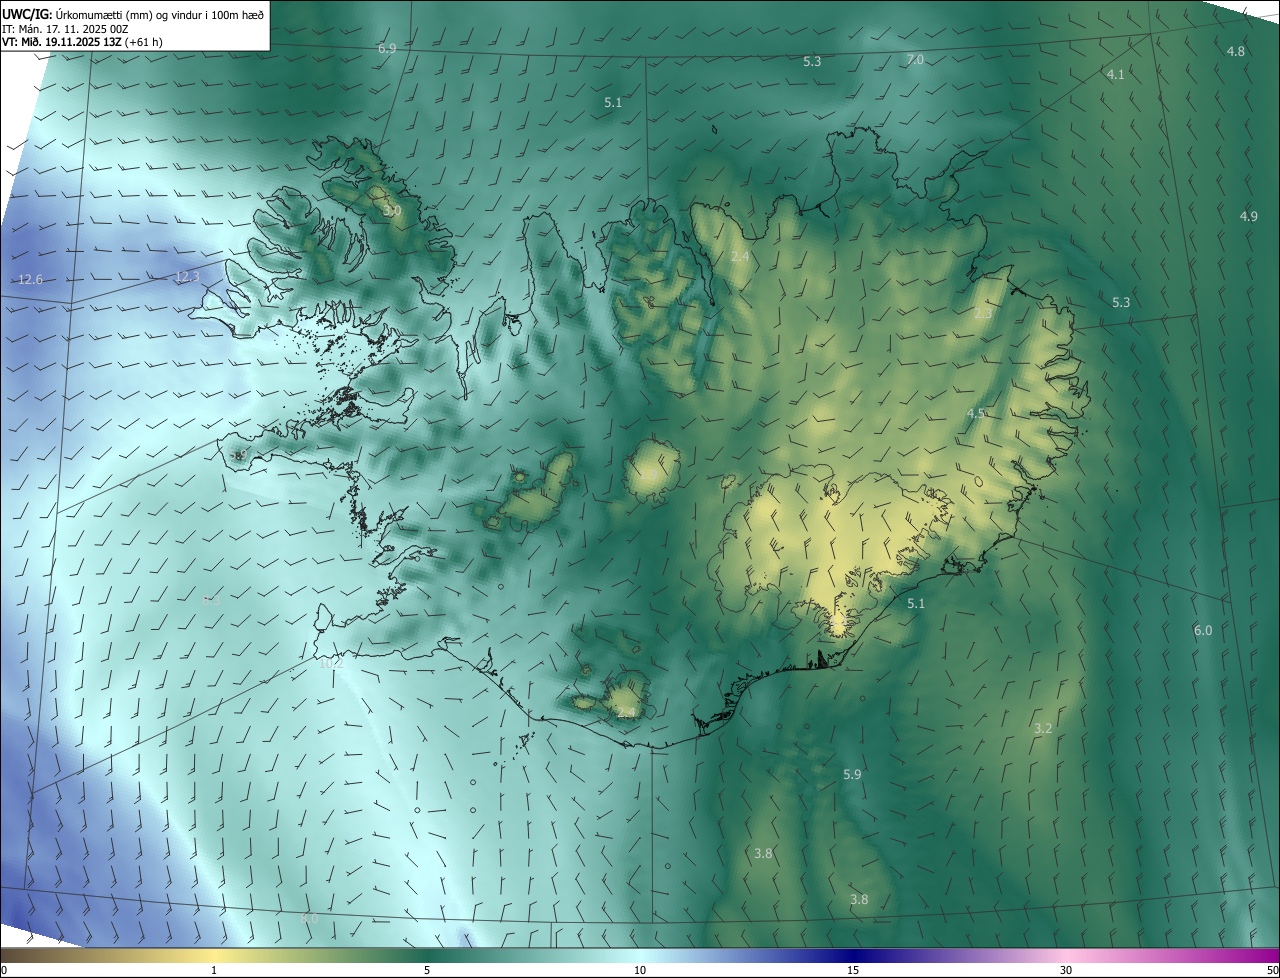This screenshot has width=1280, height=978.
Task: Click the 4.1 value in the upper right
Action: click(1116, 75)
